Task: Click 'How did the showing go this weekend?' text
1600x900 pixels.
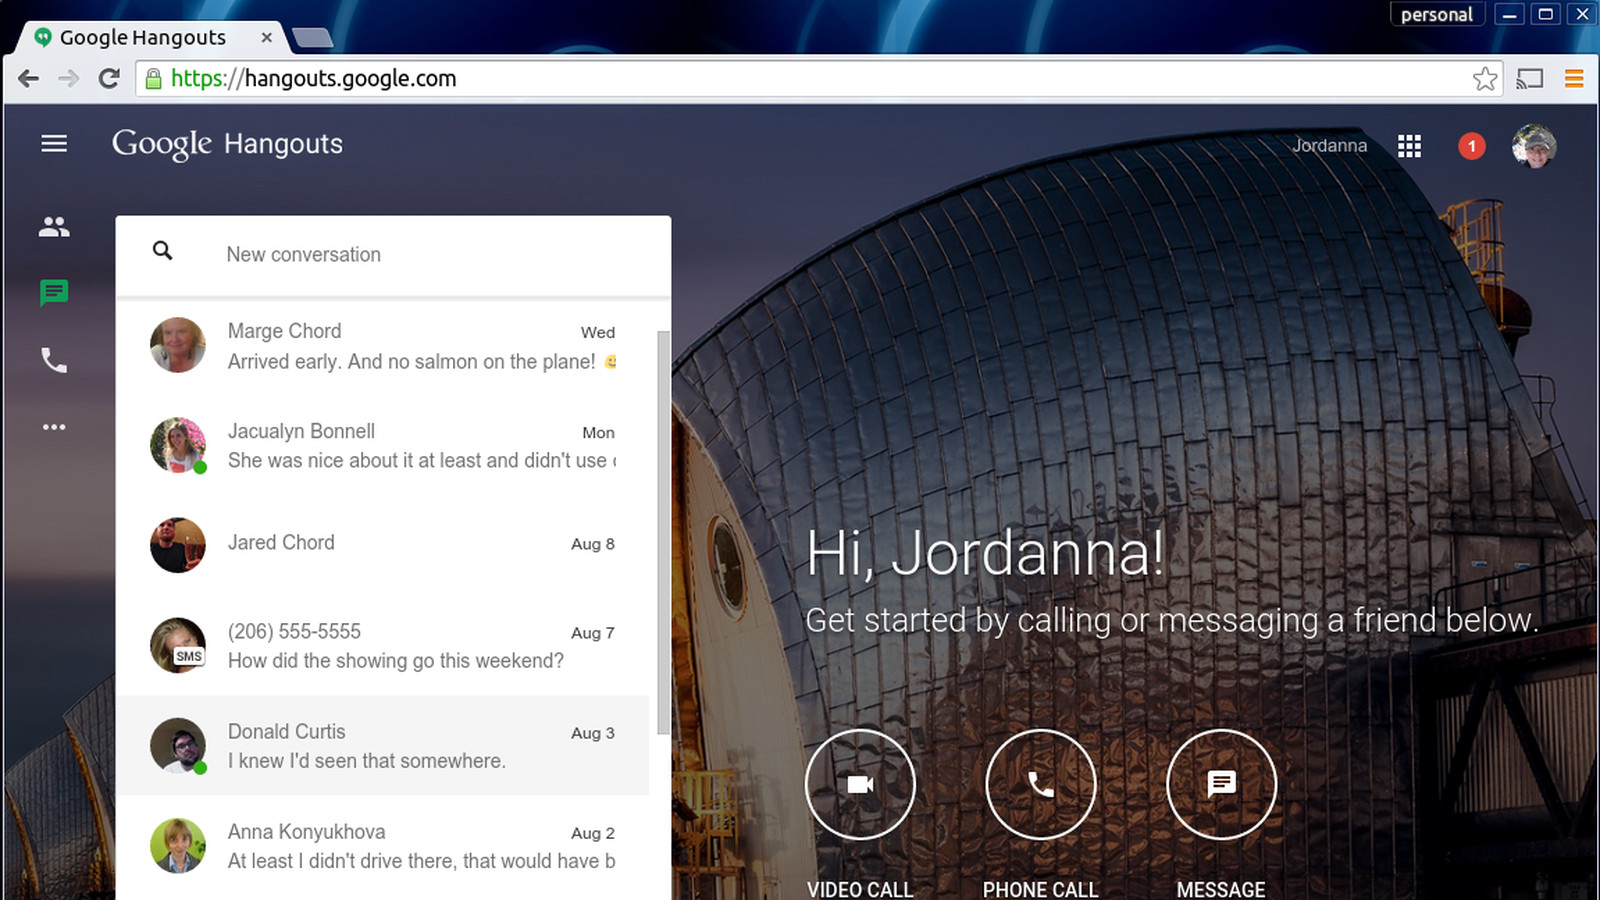Action: tap(396, 661)
